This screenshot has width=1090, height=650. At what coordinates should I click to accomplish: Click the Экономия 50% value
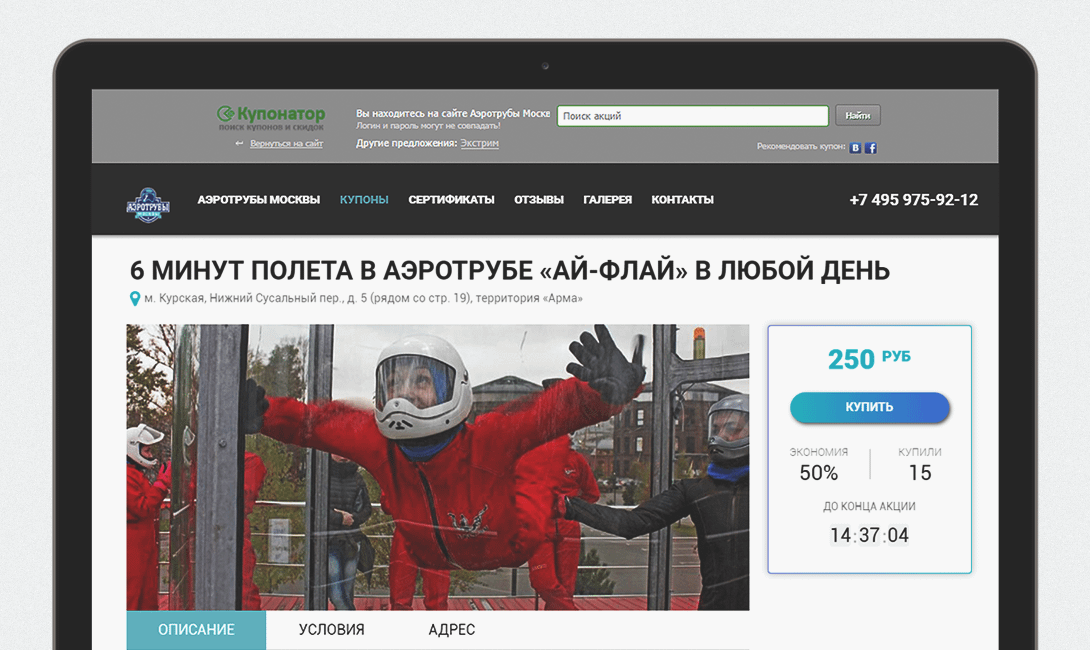tap(819, 473)
